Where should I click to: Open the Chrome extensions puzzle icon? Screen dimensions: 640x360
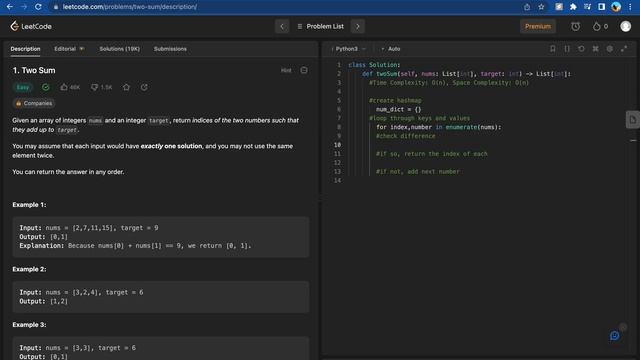[x=573, y=7]
